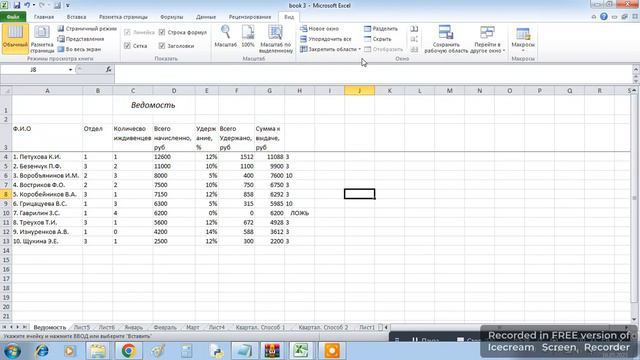Click the view side by side icon
640x360 pixels.
(414, 29)
